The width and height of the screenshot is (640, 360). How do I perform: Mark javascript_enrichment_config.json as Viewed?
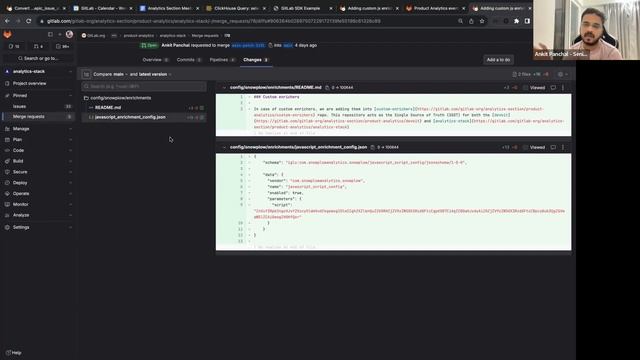[534, 147]
